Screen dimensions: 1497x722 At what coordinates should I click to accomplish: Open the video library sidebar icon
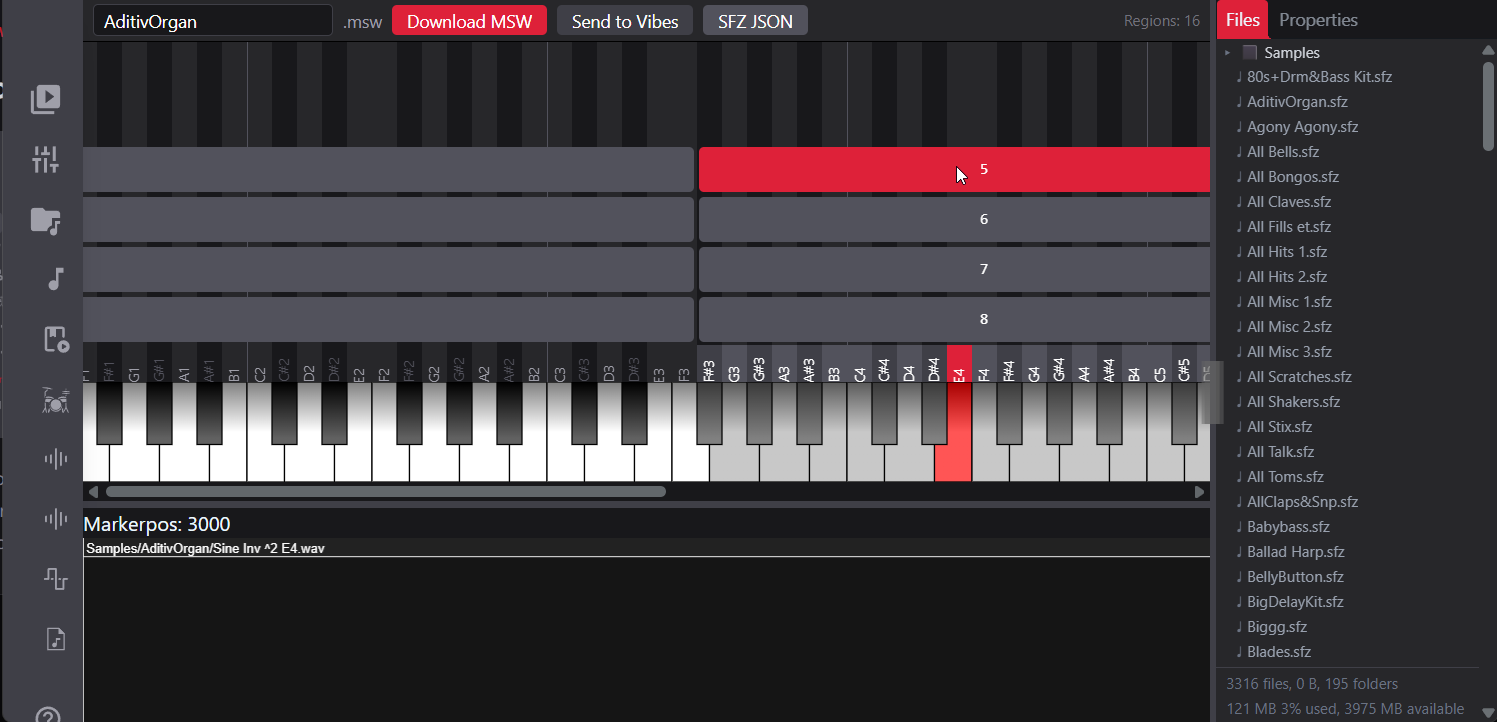point(46,98)
